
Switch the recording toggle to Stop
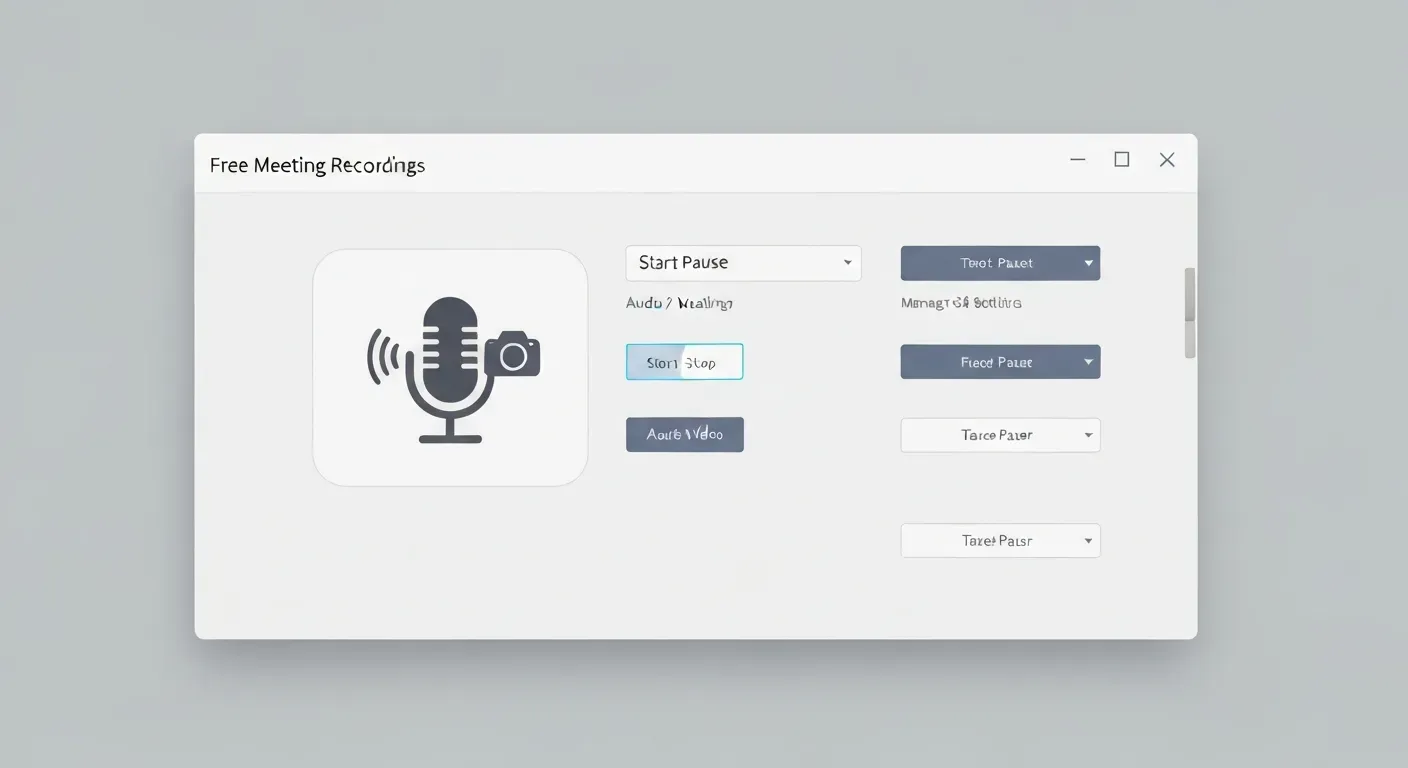(715, 361)
